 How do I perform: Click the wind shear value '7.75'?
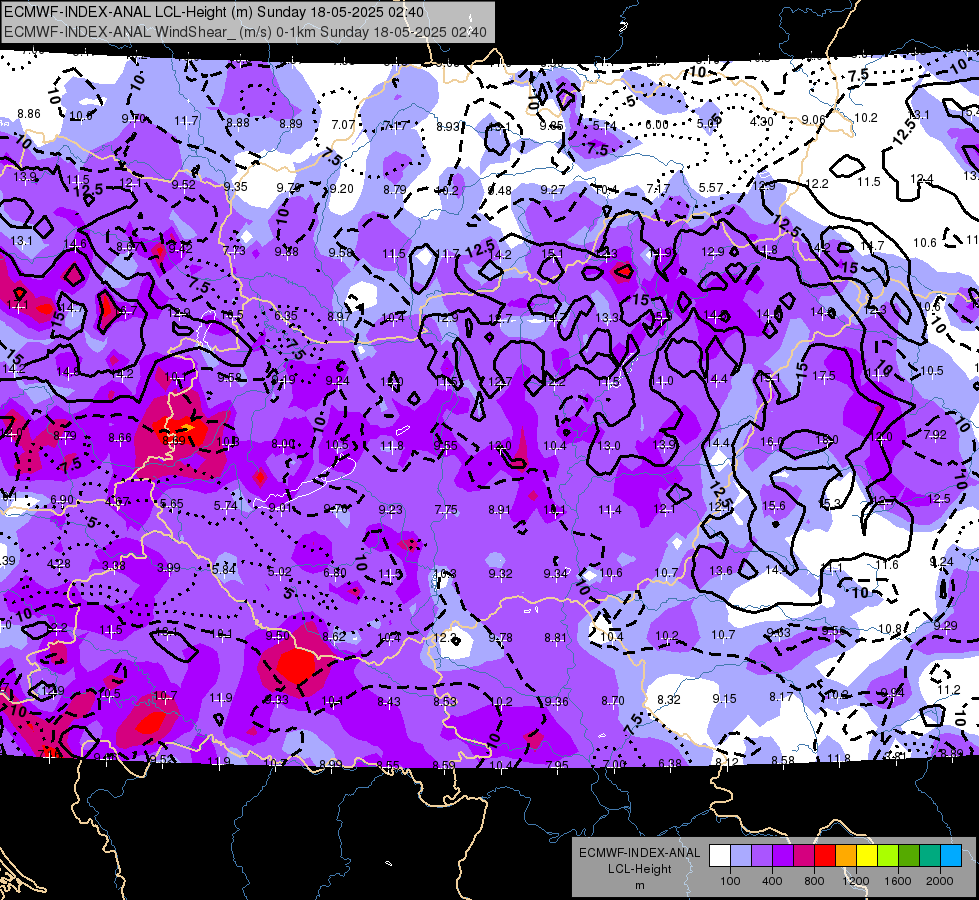tap(446, 510)
